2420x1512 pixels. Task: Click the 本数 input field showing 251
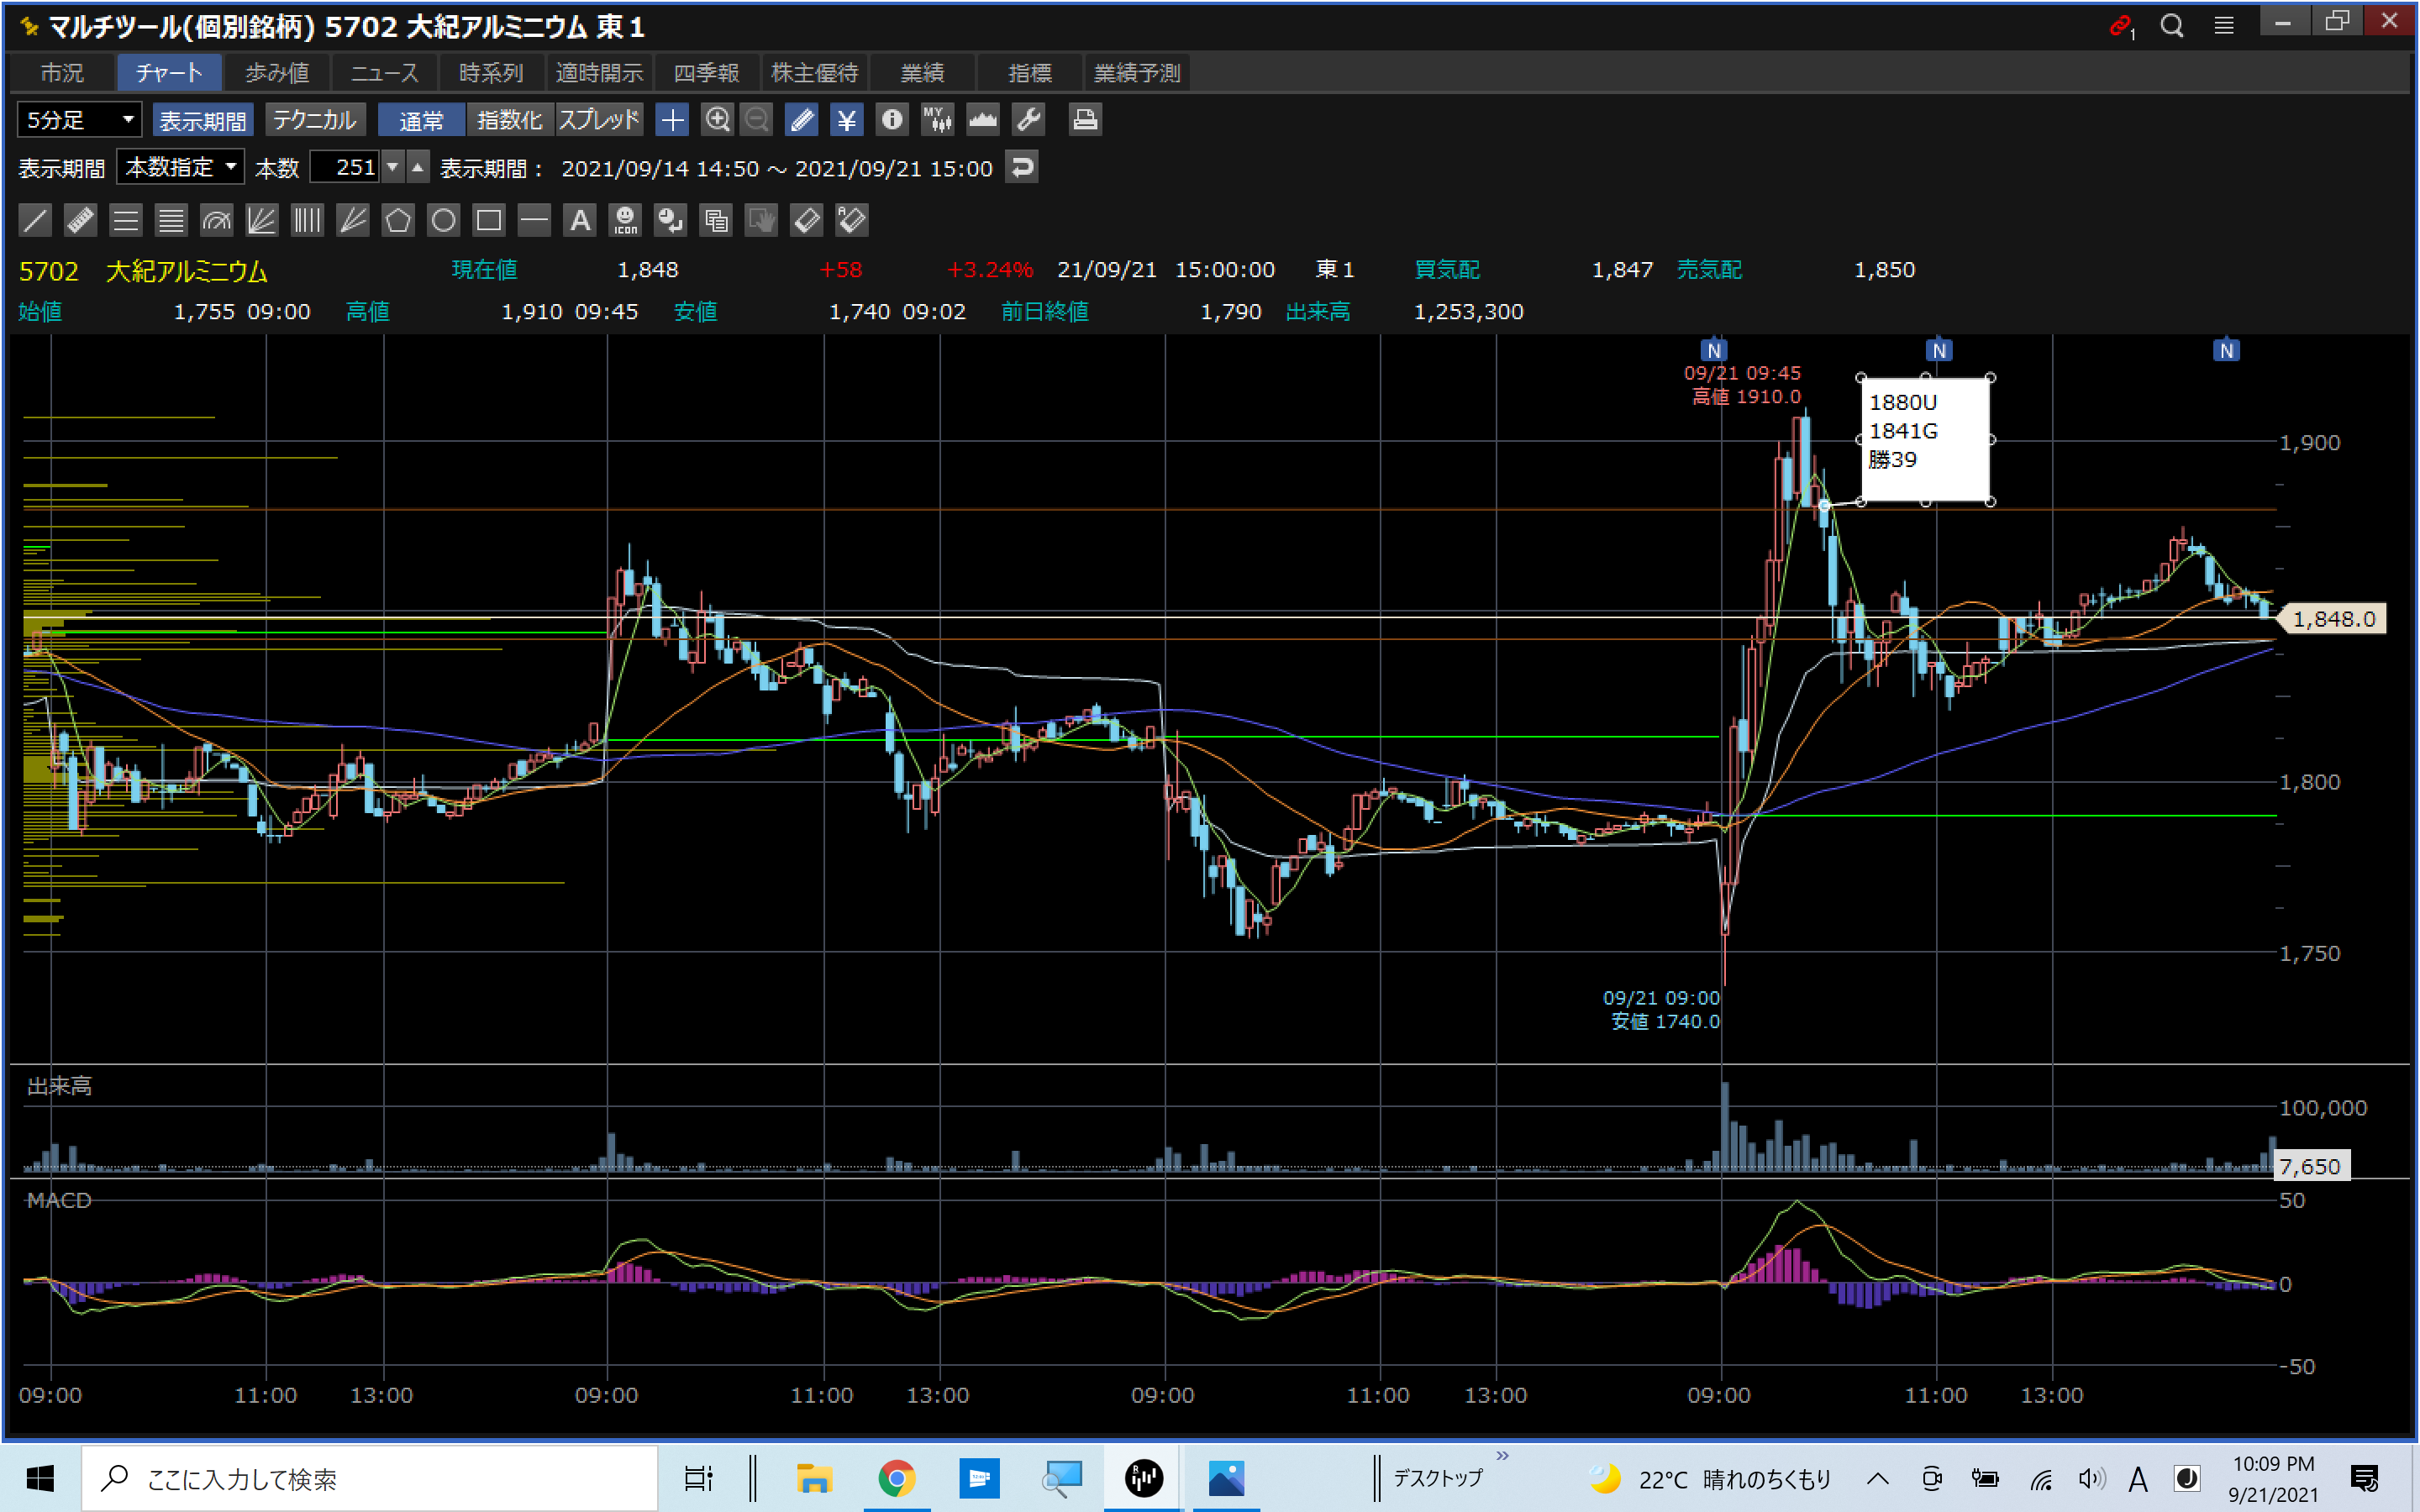pos(345,167)
